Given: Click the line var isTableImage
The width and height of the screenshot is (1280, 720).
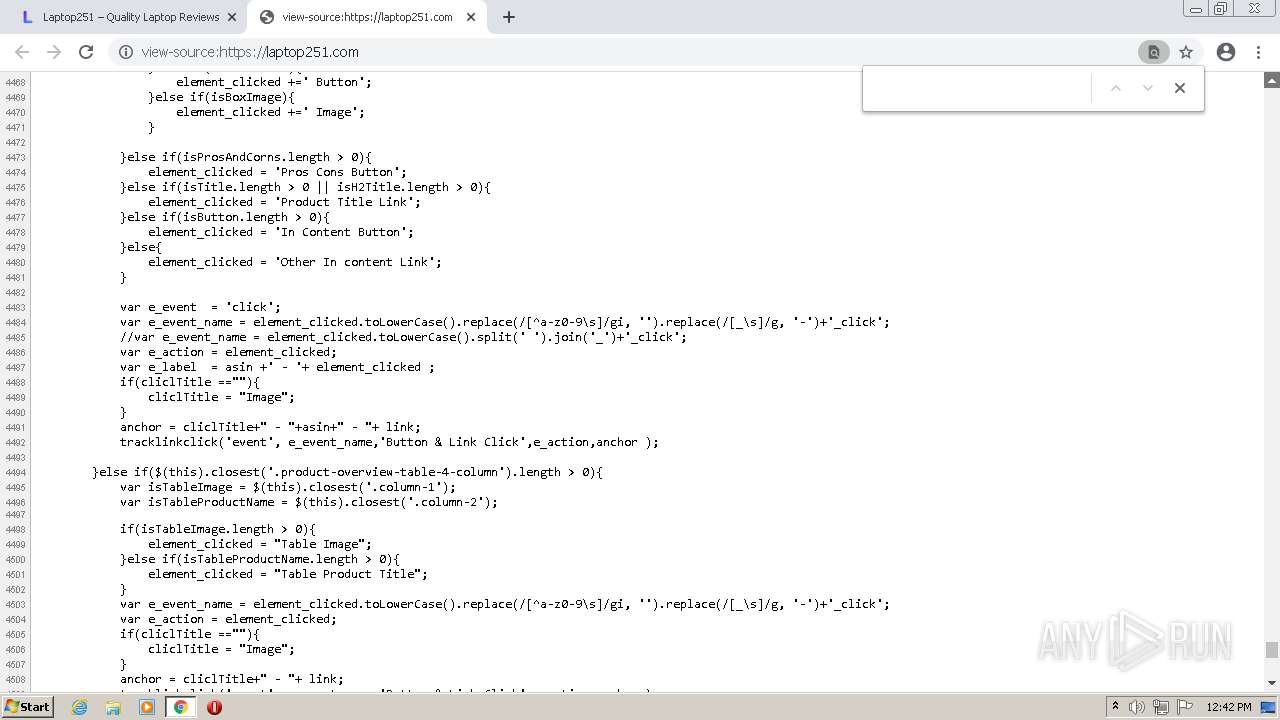Looking at the screenshot, I should tap(288, 487).
